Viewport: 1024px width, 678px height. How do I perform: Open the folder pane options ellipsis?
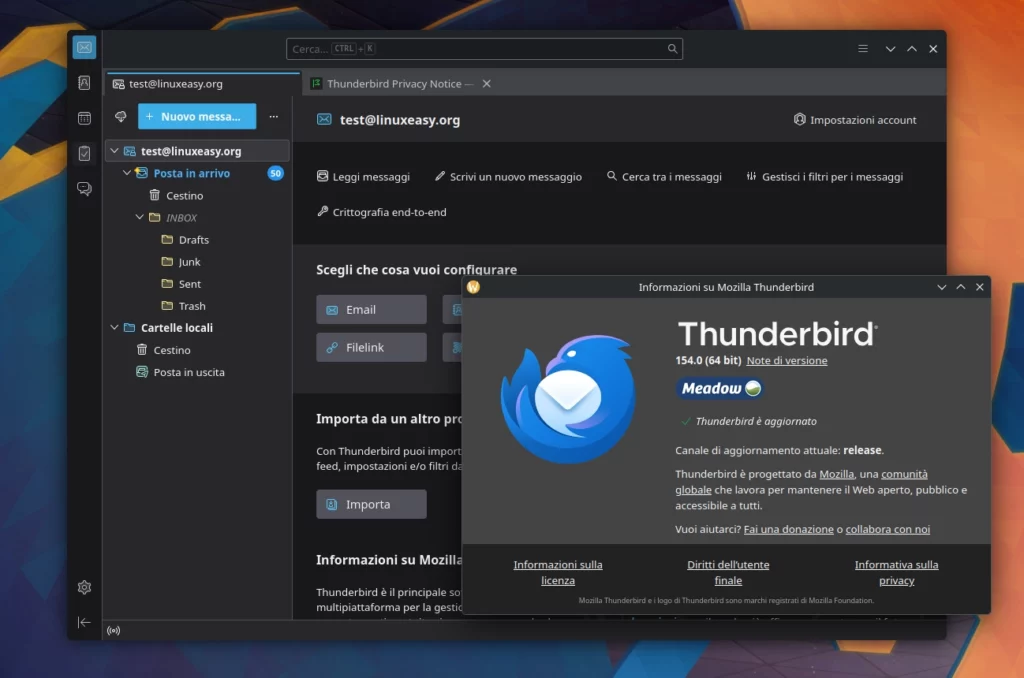[x=274, y=116]
